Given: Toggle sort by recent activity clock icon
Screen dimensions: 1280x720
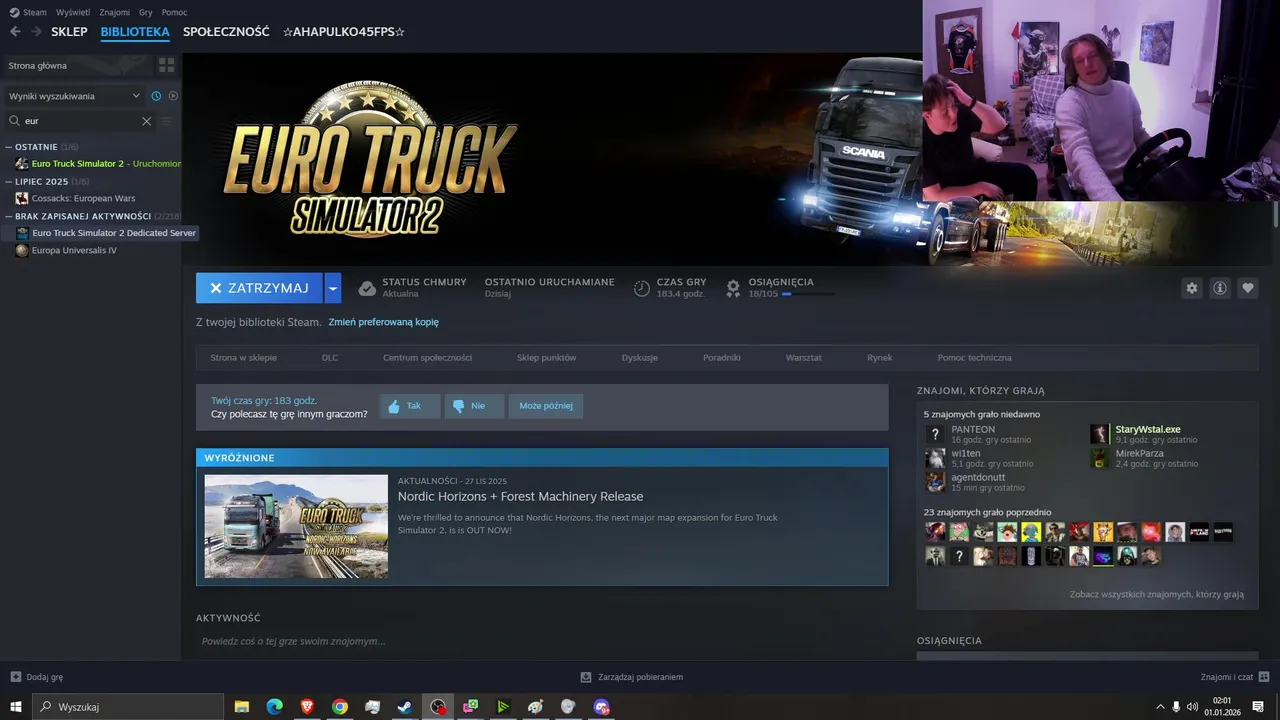Looking at the screenshot, I should (x=156, y=96).
